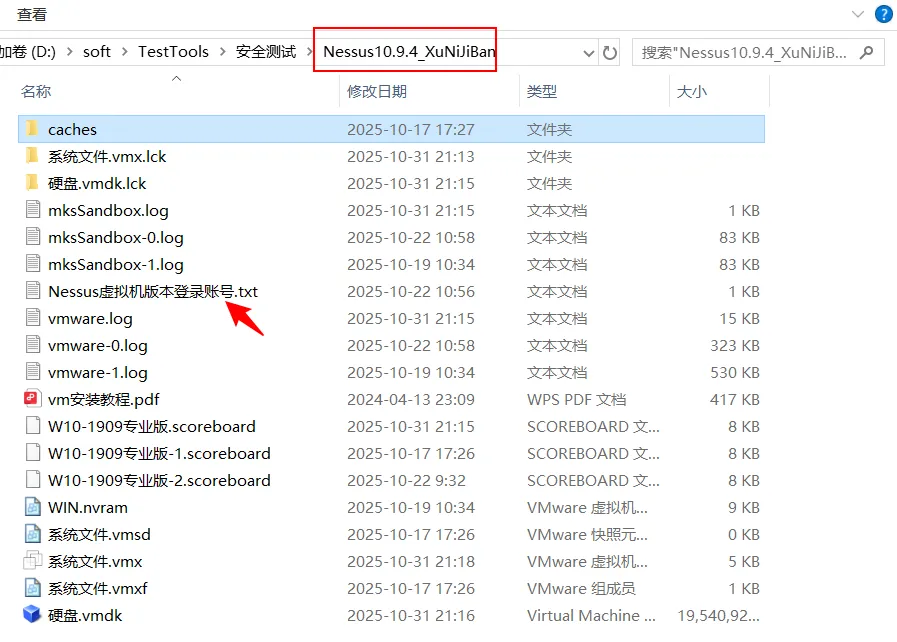
Task: Click the vm安装教程.pdf WPS PDF icon
Action: coord(32,399)
